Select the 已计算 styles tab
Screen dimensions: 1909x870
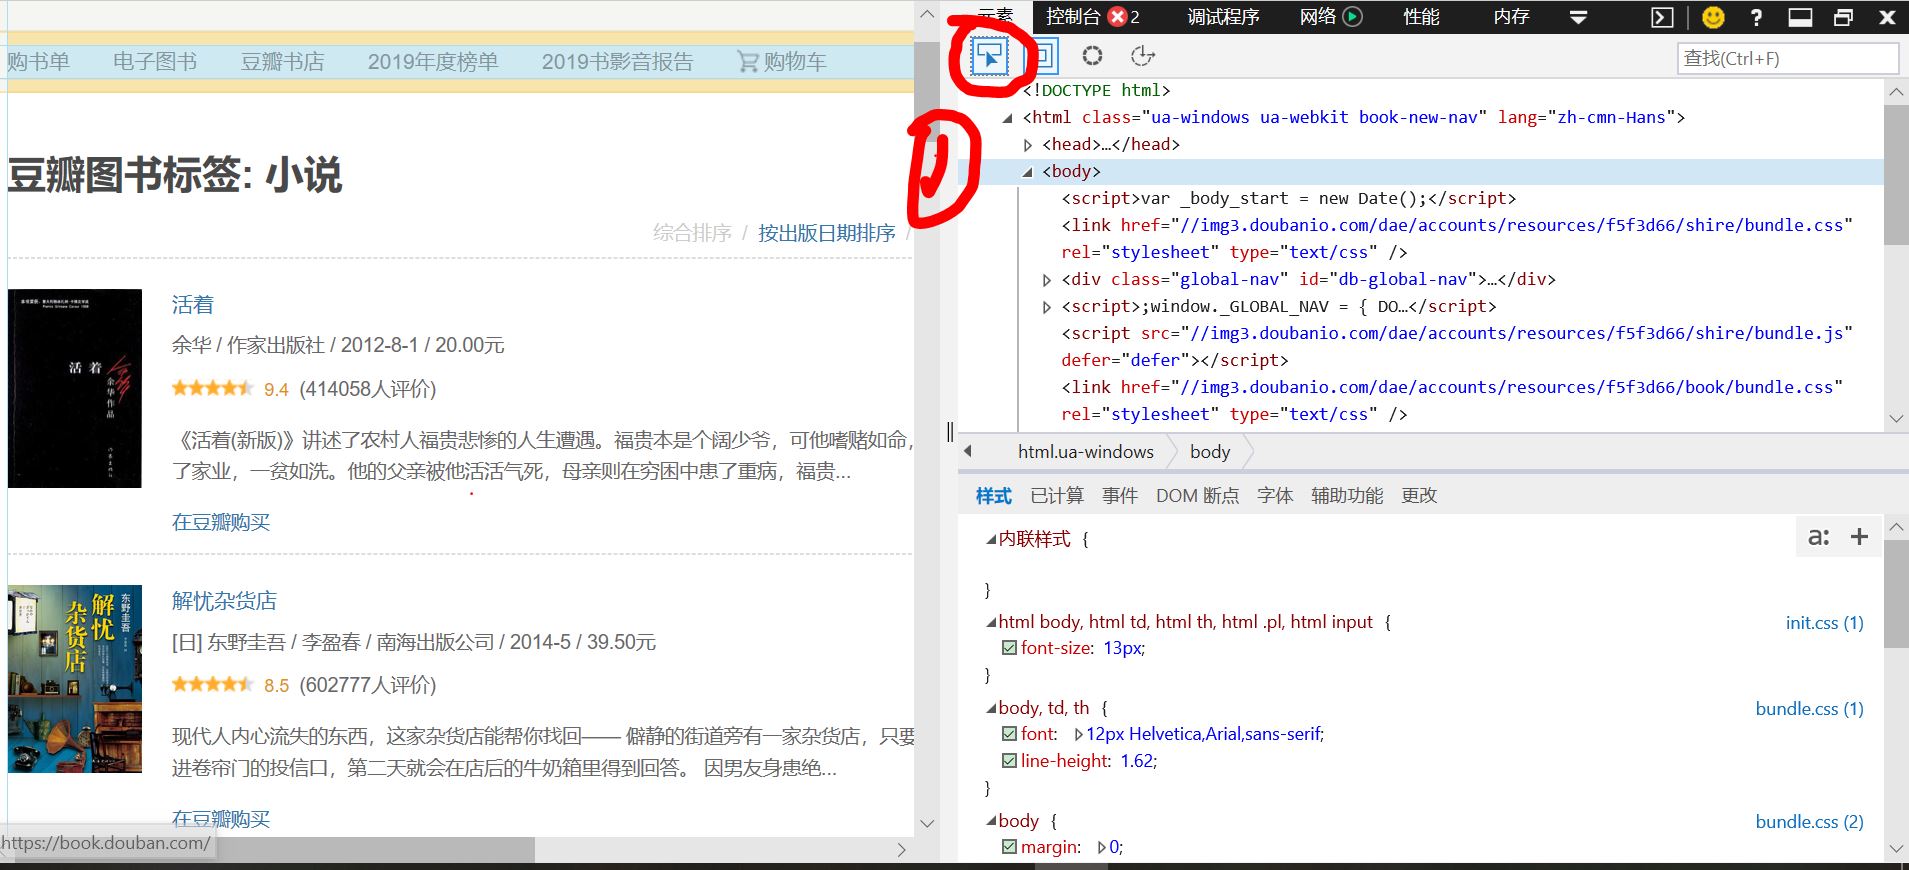(x=1056, y=495)
